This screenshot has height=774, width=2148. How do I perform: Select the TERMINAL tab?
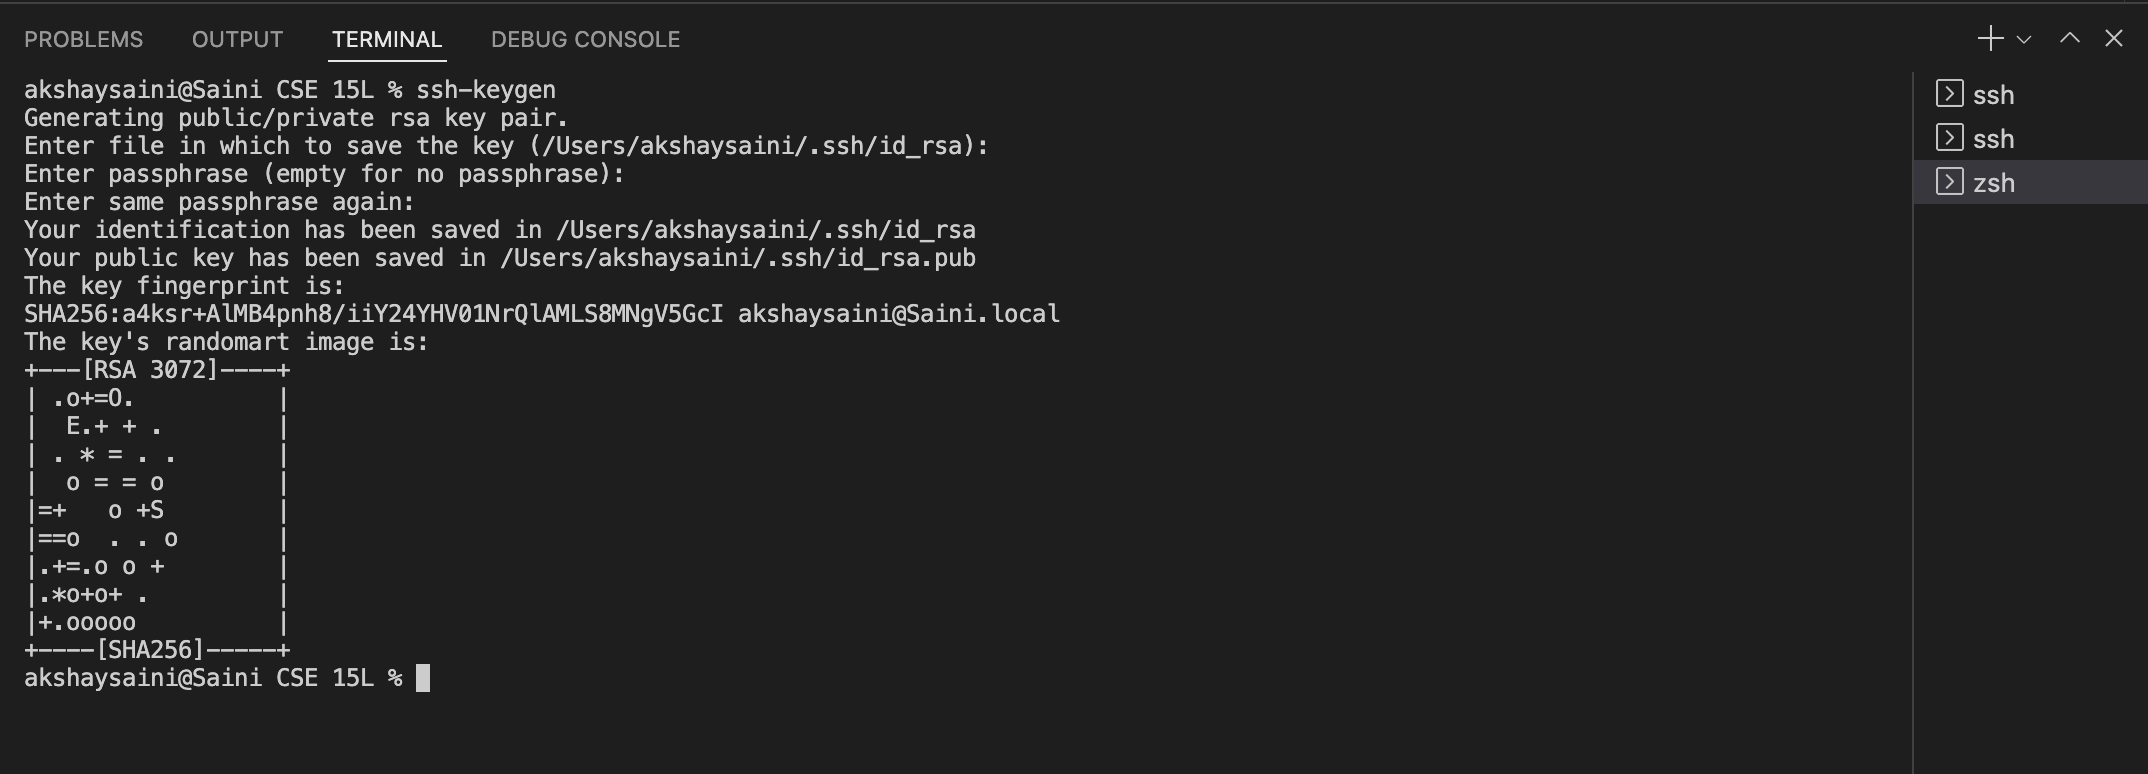coord(386,39)
